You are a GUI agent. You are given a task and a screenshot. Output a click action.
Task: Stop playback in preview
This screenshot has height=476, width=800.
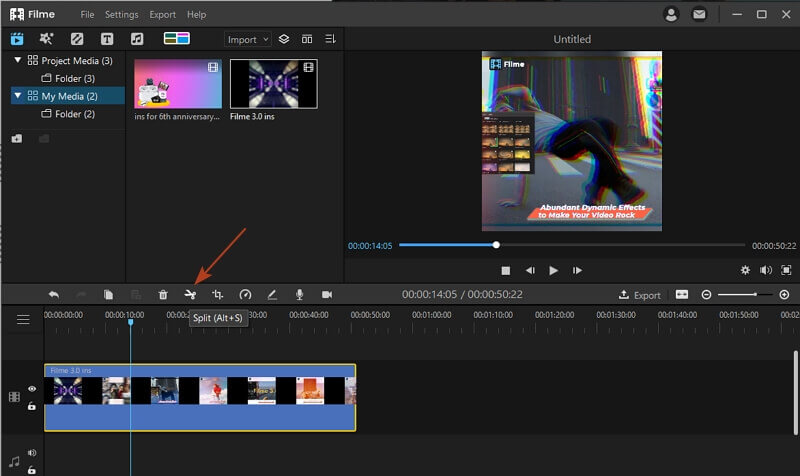pyautogui.click(x=506, y=270)
